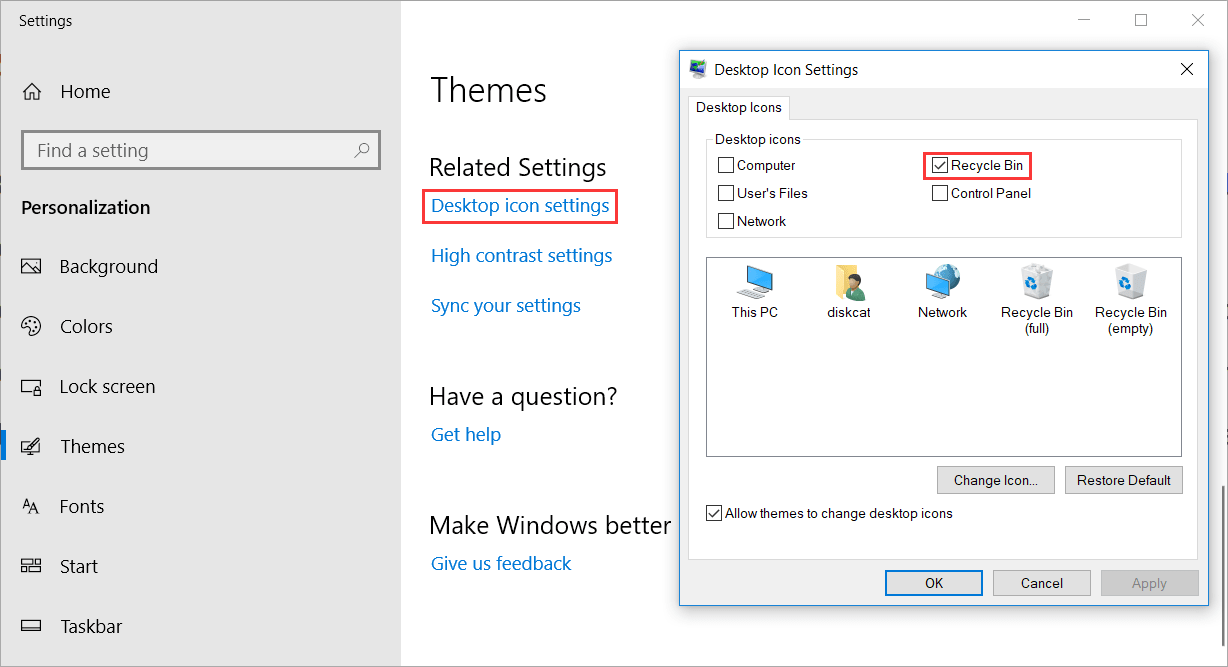This screenshot has width=1228, height=667.
Task: Click the This PC icon preview
Action: (x=754, y=290)
